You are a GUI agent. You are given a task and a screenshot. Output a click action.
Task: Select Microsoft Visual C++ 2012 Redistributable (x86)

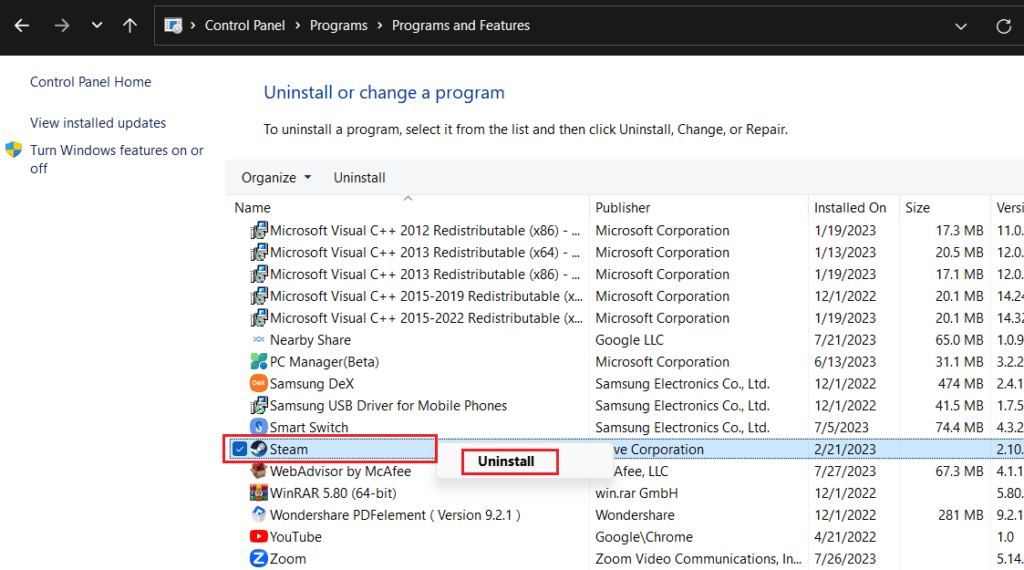424,230
